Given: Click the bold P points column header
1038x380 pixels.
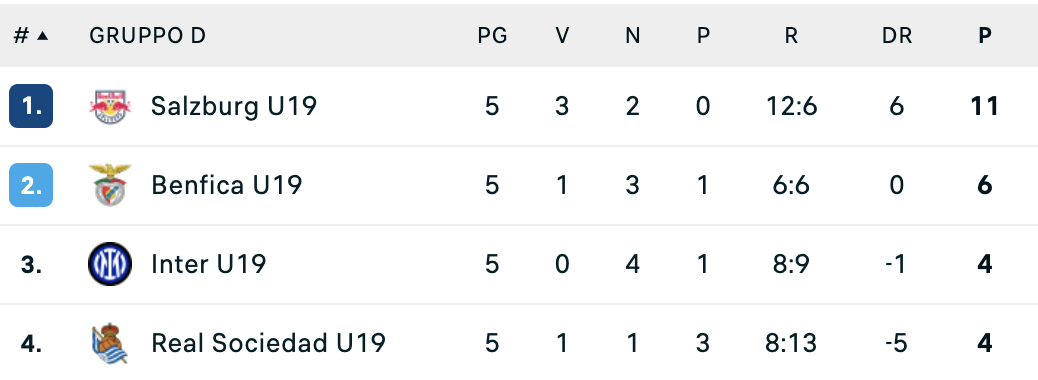Looking at the screenshot, I should 985,36.
